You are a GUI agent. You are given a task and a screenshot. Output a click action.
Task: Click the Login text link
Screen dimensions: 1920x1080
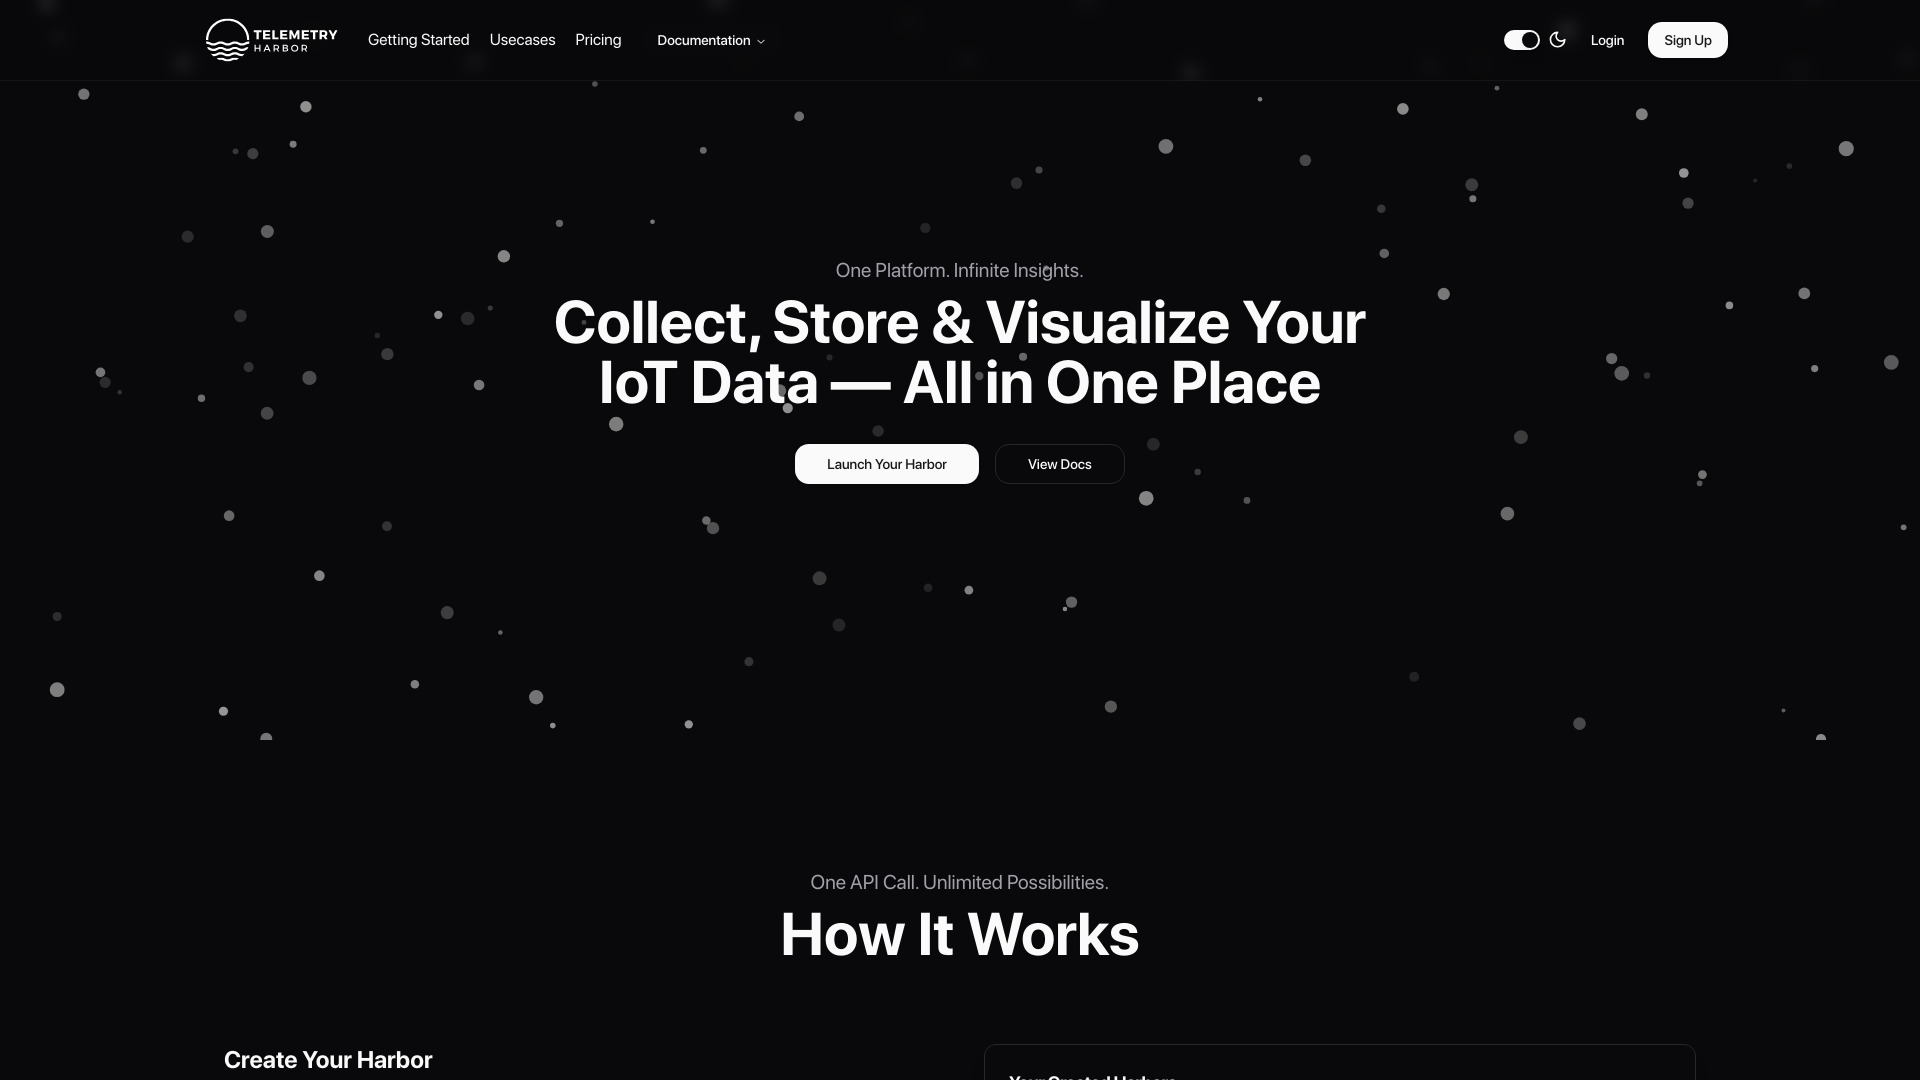1607,40
